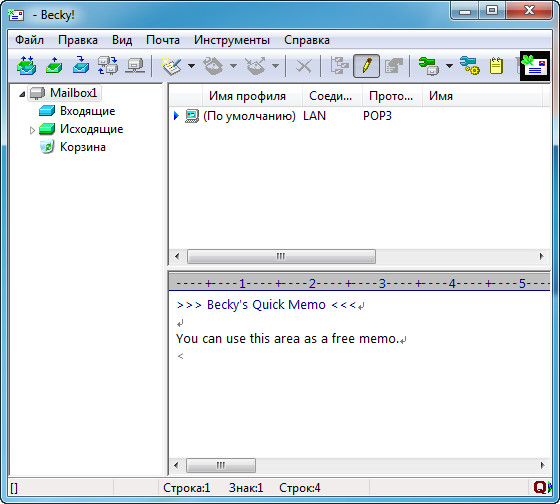This screenshot has width=560, height=504.
Task: Select the Входящие folder
Action: click(x=88, y=111)
